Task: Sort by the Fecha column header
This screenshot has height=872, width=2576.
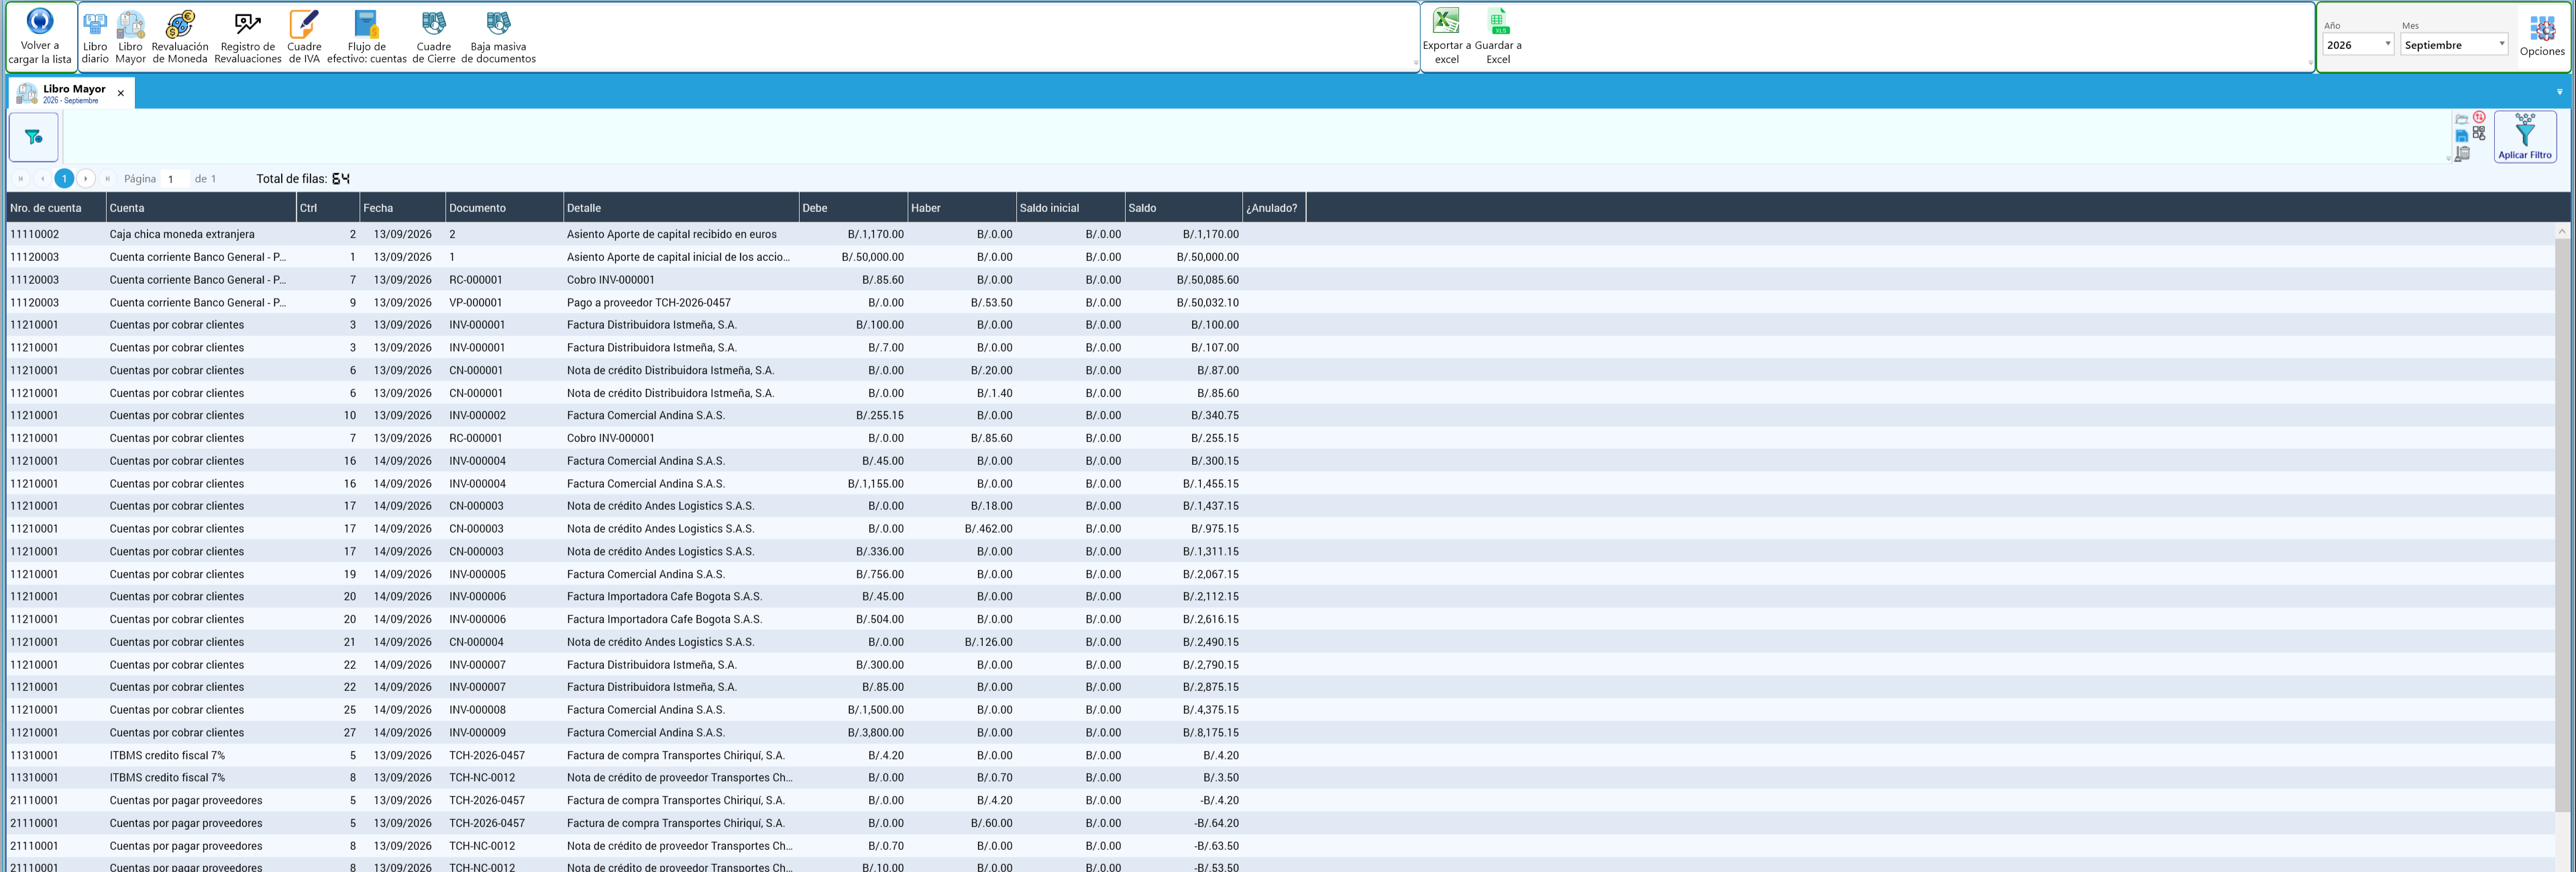Action: [402, 208]
